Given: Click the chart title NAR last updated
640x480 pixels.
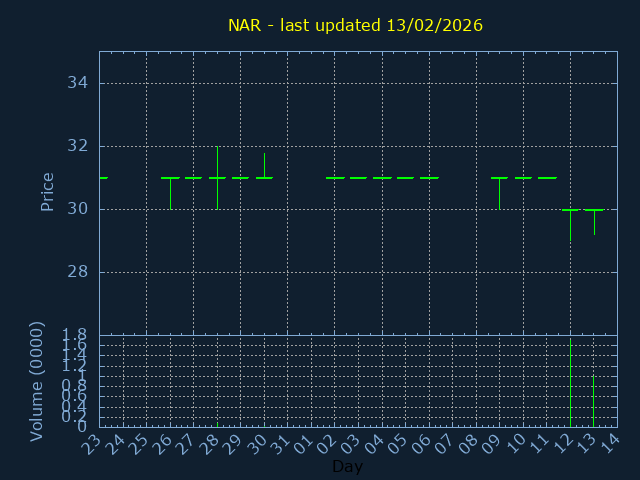Looking at the screenshot, I should click(355, 25).
